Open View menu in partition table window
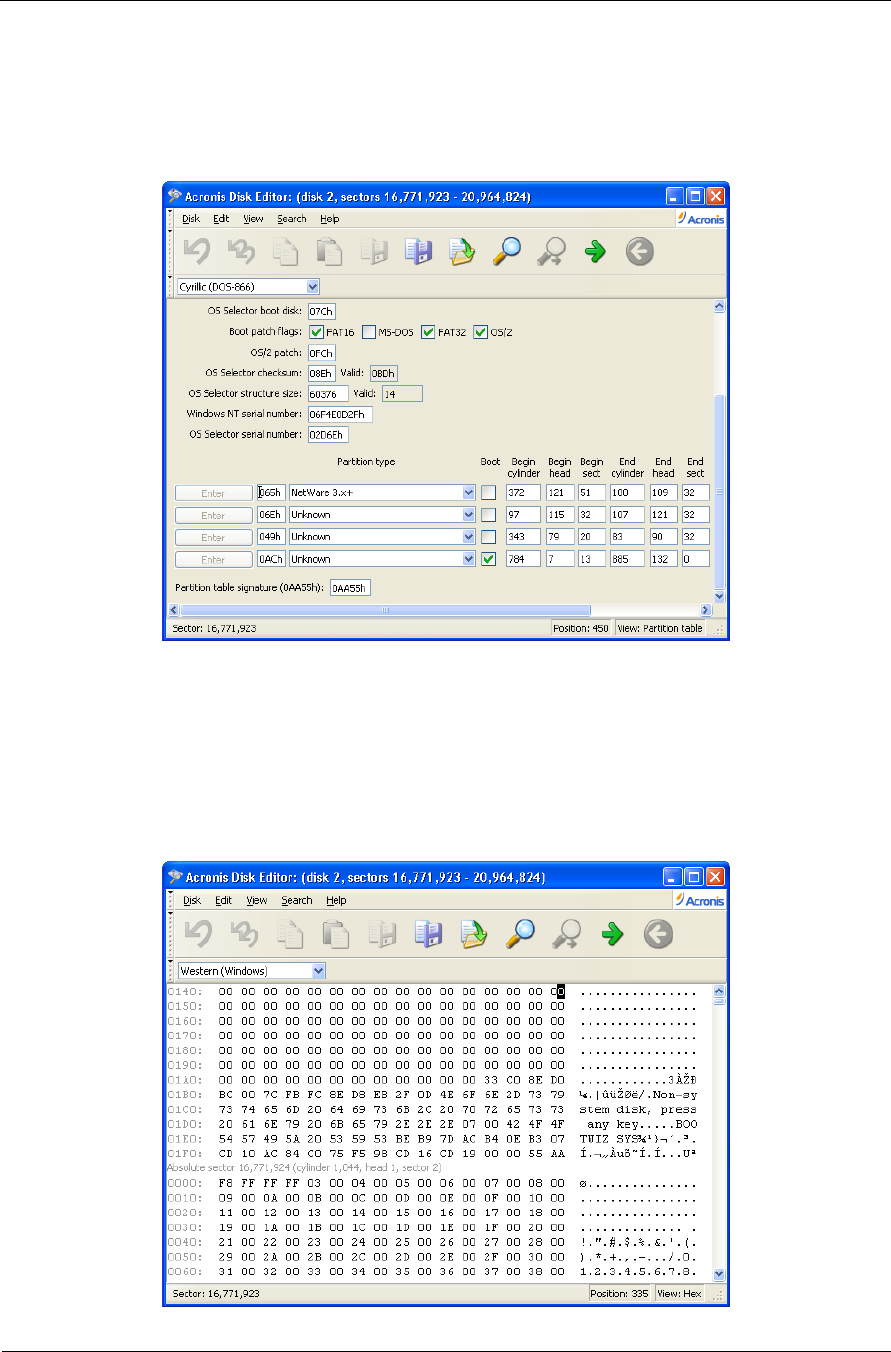The image size is (891, 1352). (x=254, y=219)
